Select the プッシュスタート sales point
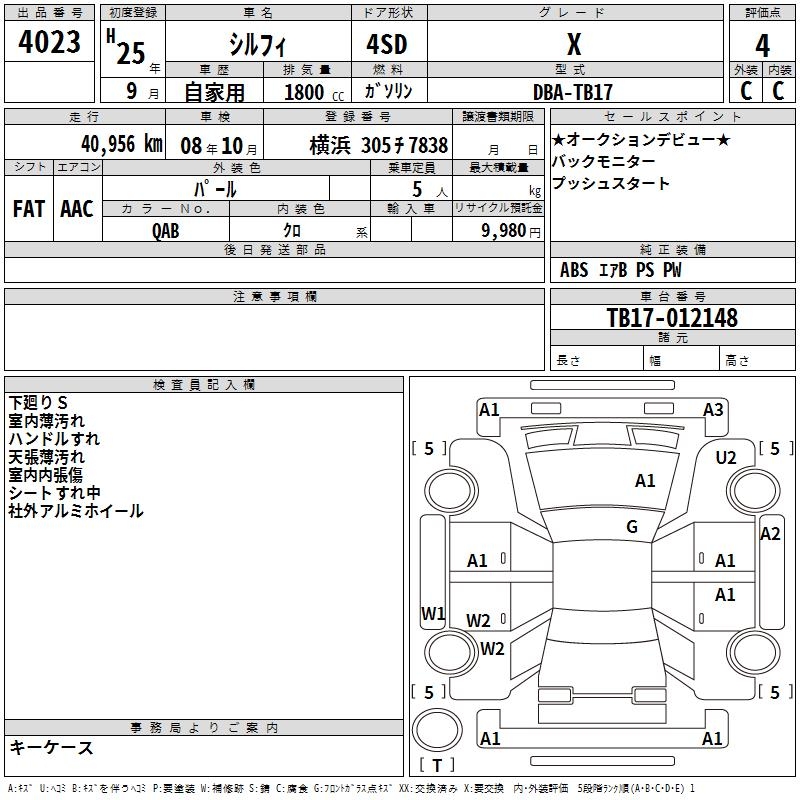Viewport: 800px width, 800px height. coord(611,183)
